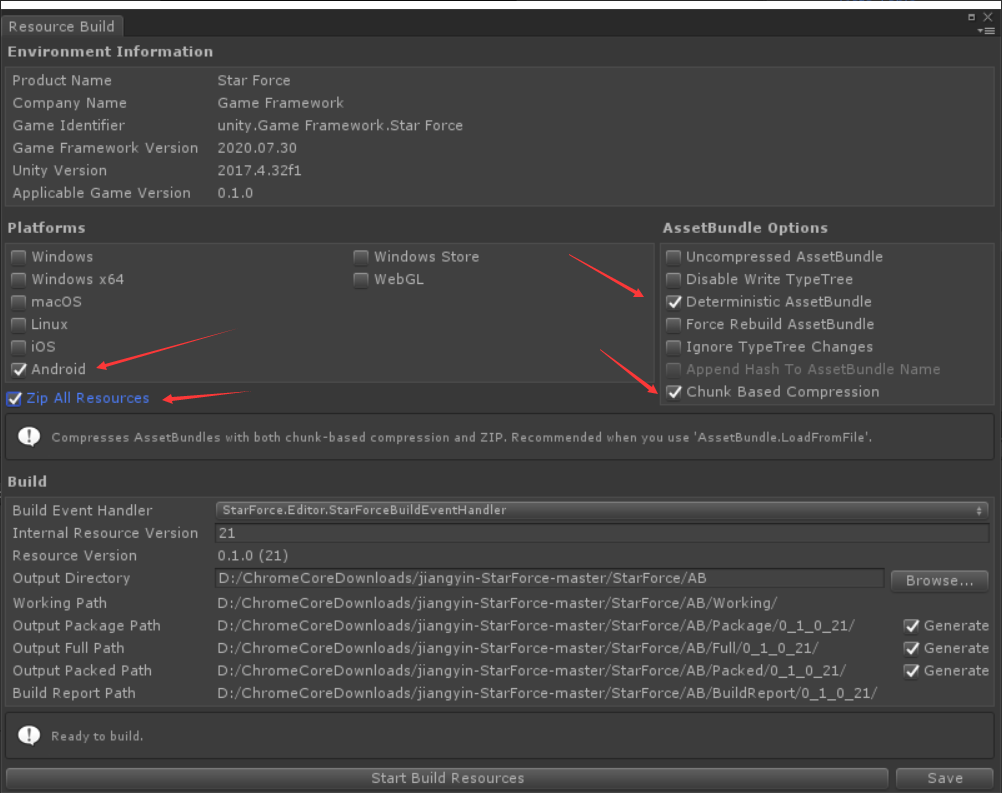
Task: Enable the Windows platform checkbox
Action: point(17,256)
